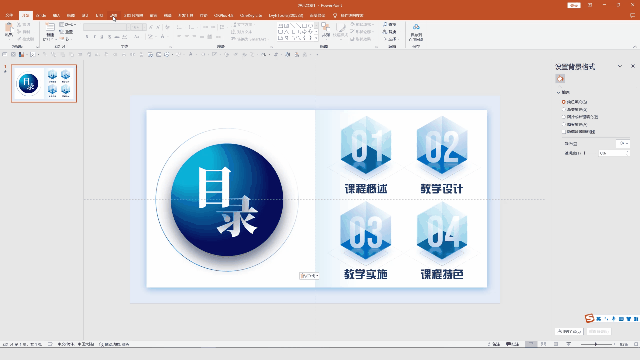640x360 pixels.
Task: Select the pattern fill radio option
Action: 563,124
